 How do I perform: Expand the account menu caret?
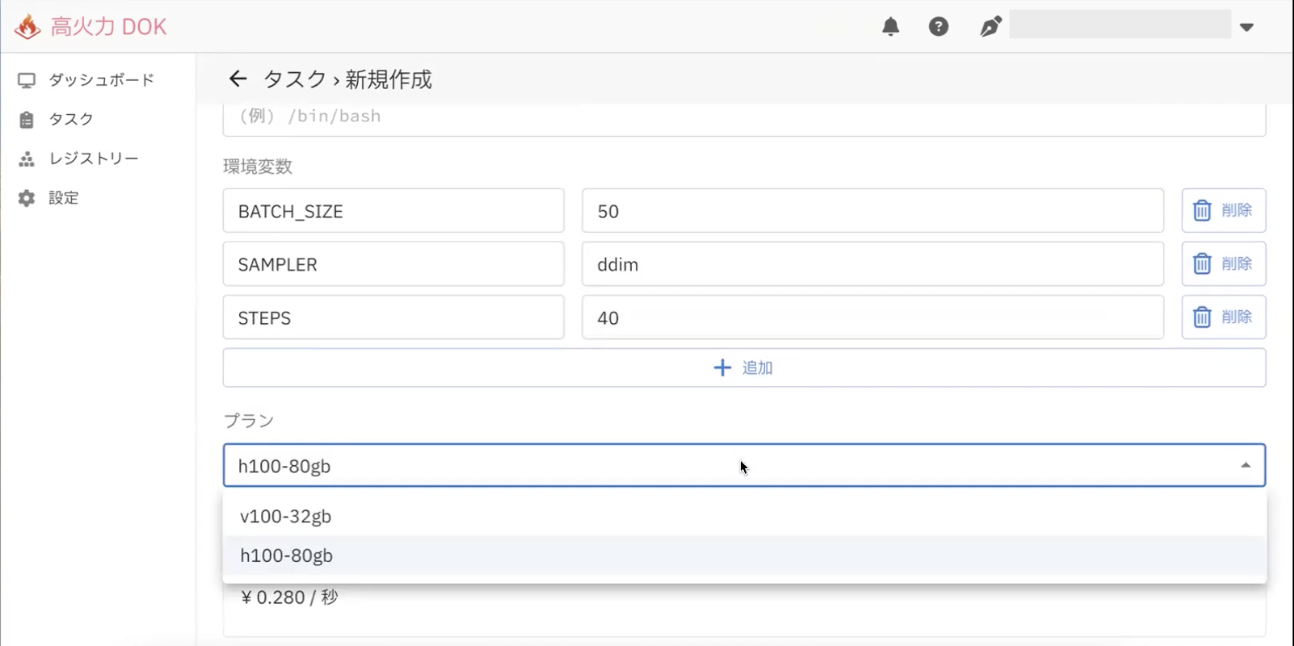pos(1246,27)
